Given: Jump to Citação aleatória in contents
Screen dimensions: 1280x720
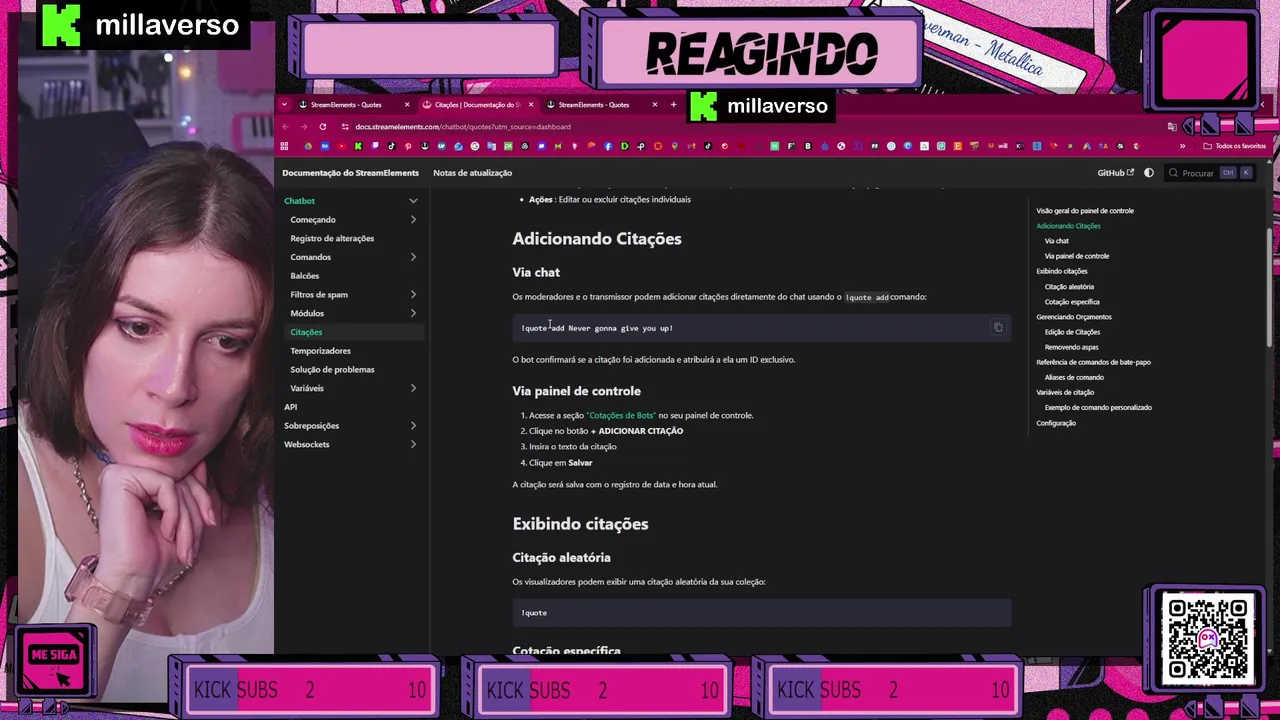Looking at the screenshot, I should [x=1069, y=287].
